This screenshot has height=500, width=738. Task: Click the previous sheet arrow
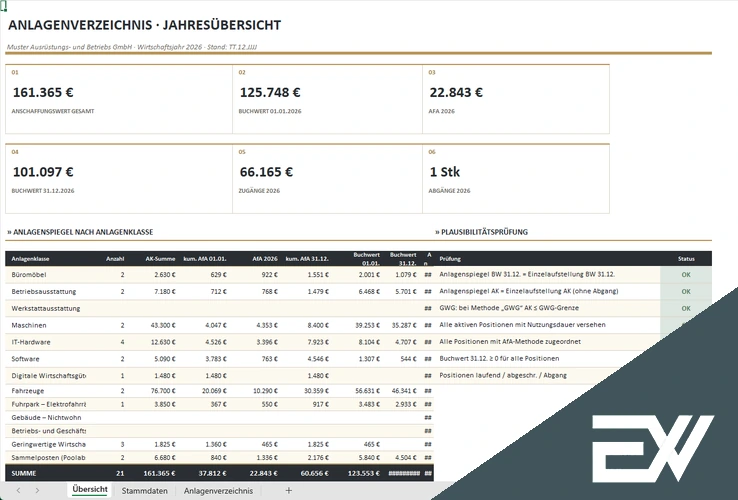[18, 490]
